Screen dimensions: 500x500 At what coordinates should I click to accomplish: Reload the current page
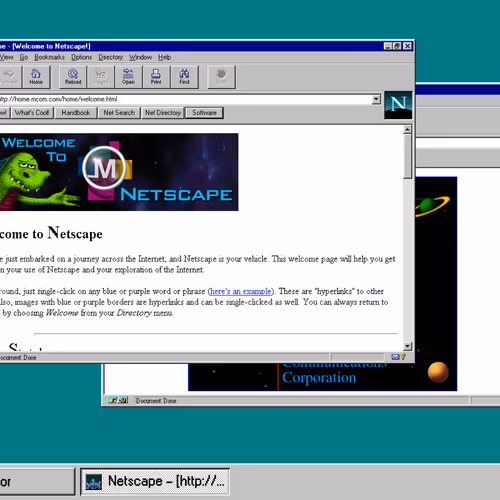[x=73, y=77]
